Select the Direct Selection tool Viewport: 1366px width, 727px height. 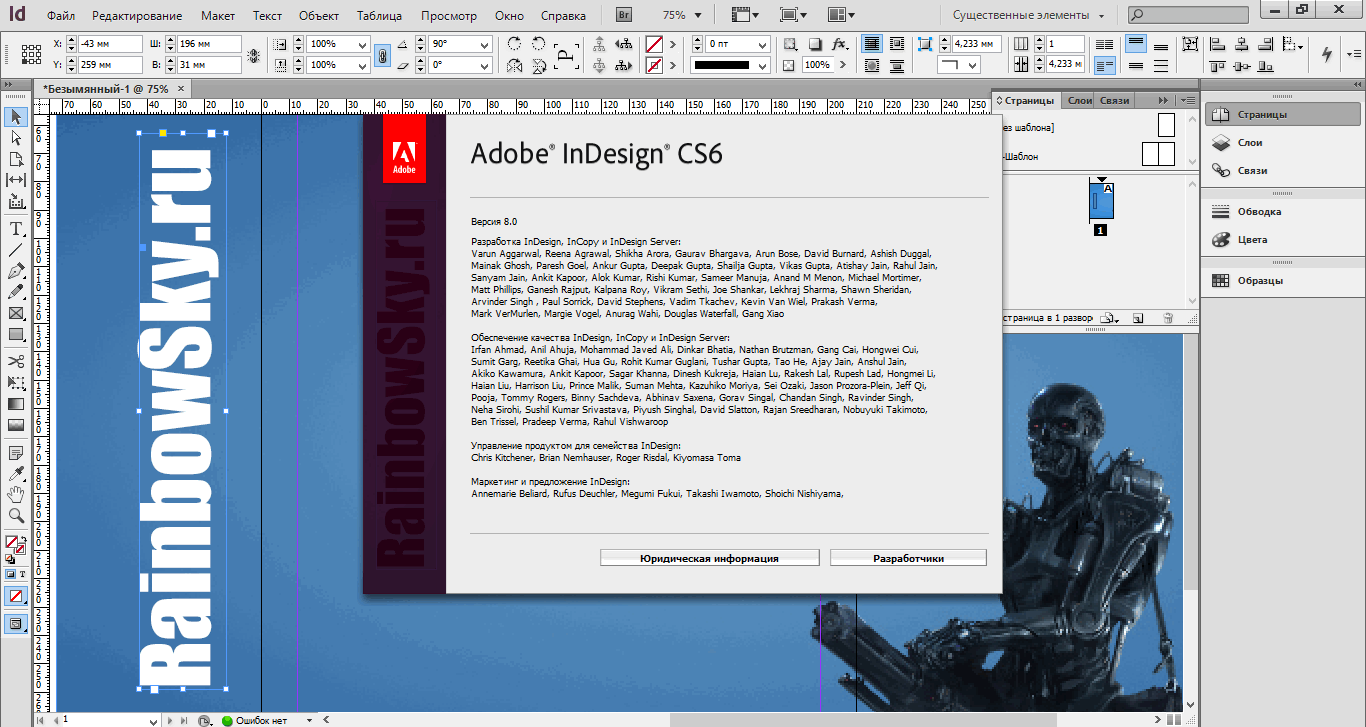point(16,138)
